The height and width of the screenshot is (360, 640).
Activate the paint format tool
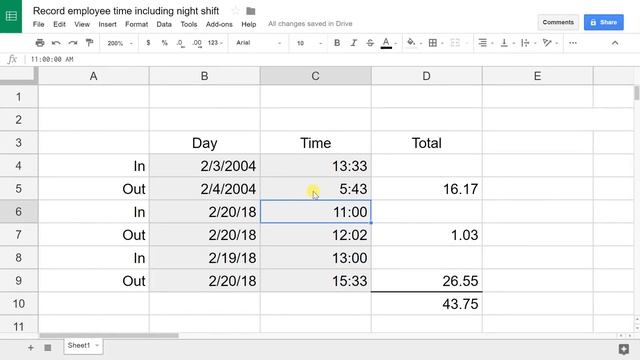[x=89, y=42]
